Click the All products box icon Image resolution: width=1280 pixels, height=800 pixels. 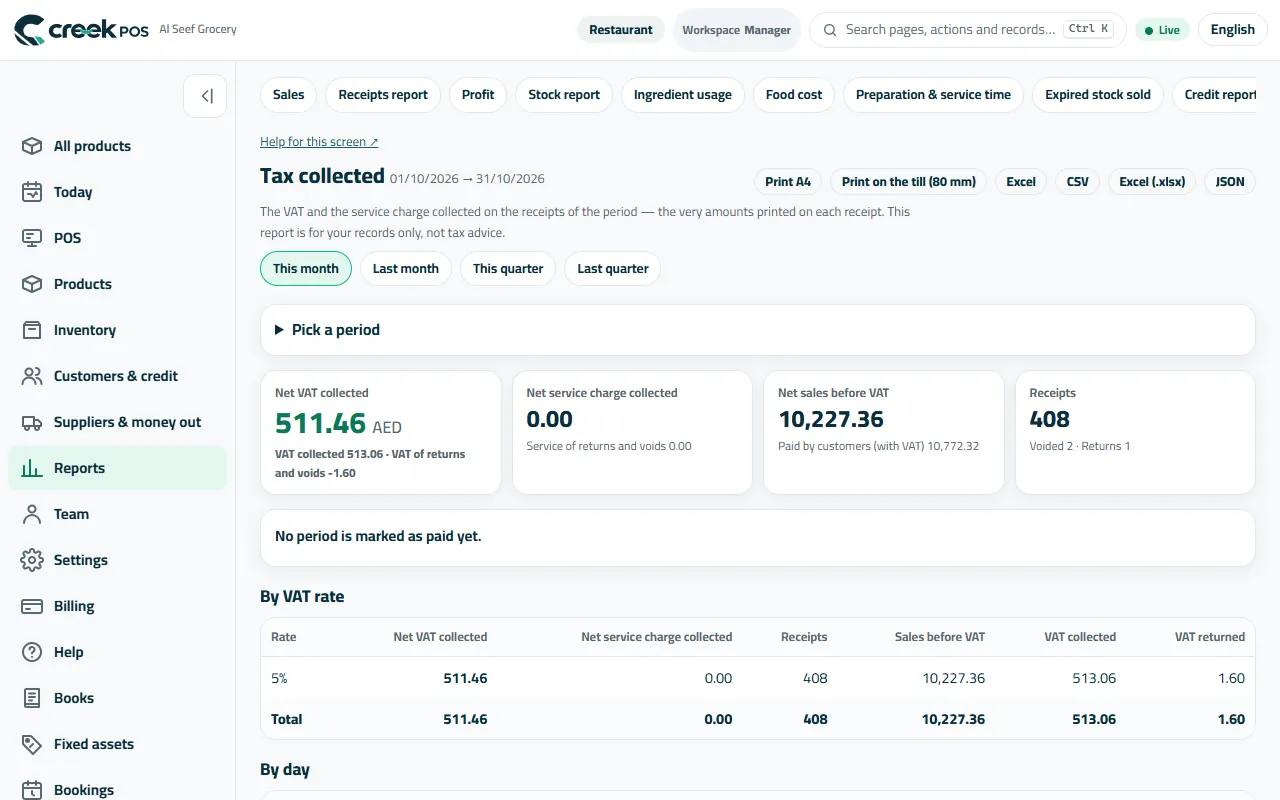pyautogui.click(x=32, y=146)
